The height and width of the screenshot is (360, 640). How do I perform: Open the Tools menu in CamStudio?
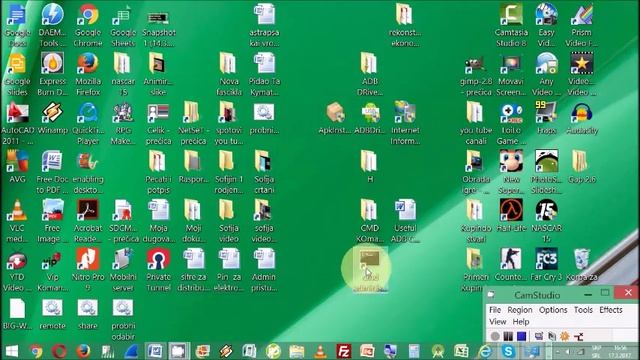coord(583,310)
